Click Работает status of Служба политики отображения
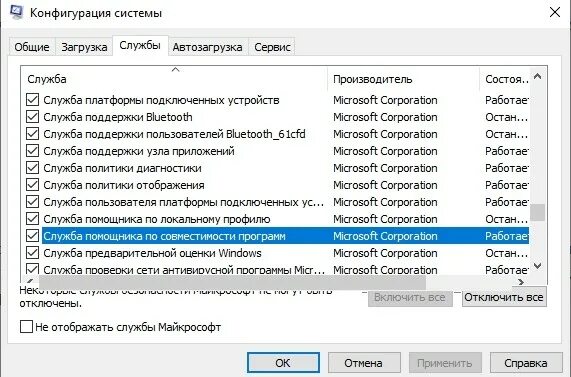Viewport: 571px width, 377px height. (507, 185)
